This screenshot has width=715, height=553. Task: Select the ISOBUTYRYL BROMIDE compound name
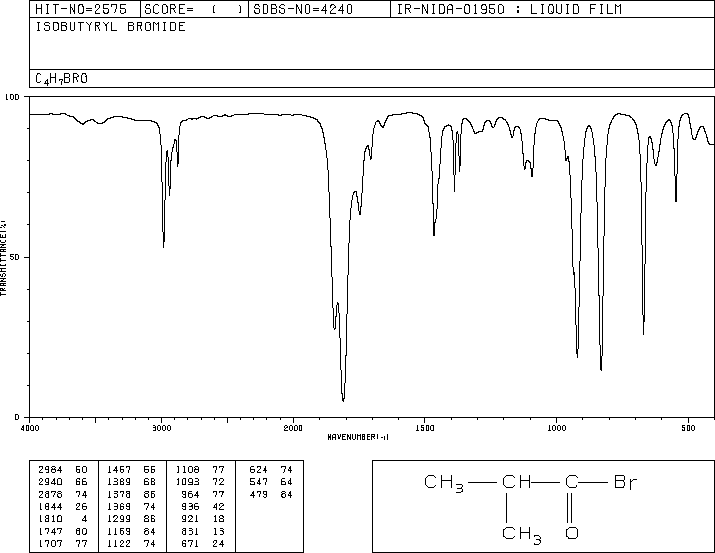tap(110, 26)
